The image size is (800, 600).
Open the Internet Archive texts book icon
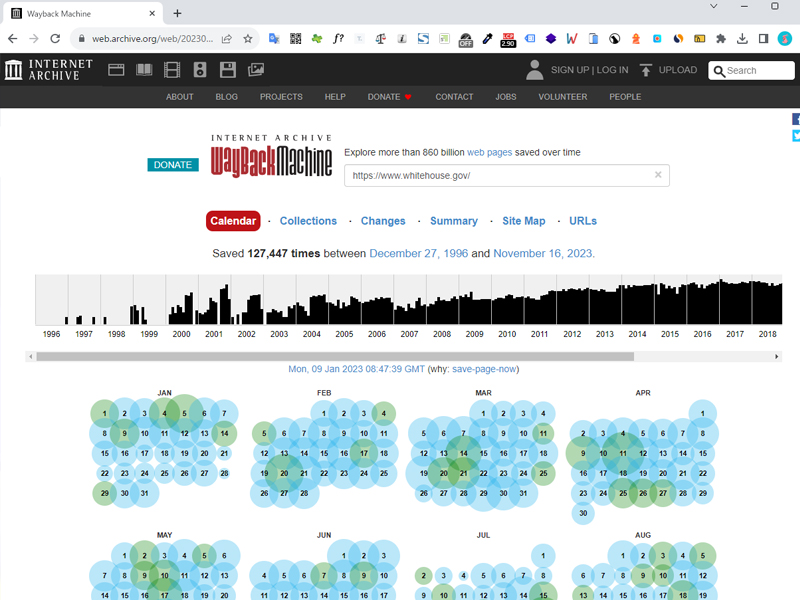144,70
